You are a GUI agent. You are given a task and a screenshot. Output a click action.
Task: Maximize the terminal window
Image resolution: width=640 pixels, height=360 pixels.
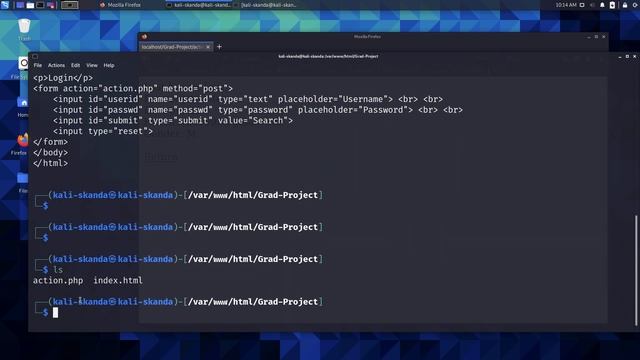pyautogui.click(x=627, y=56)
